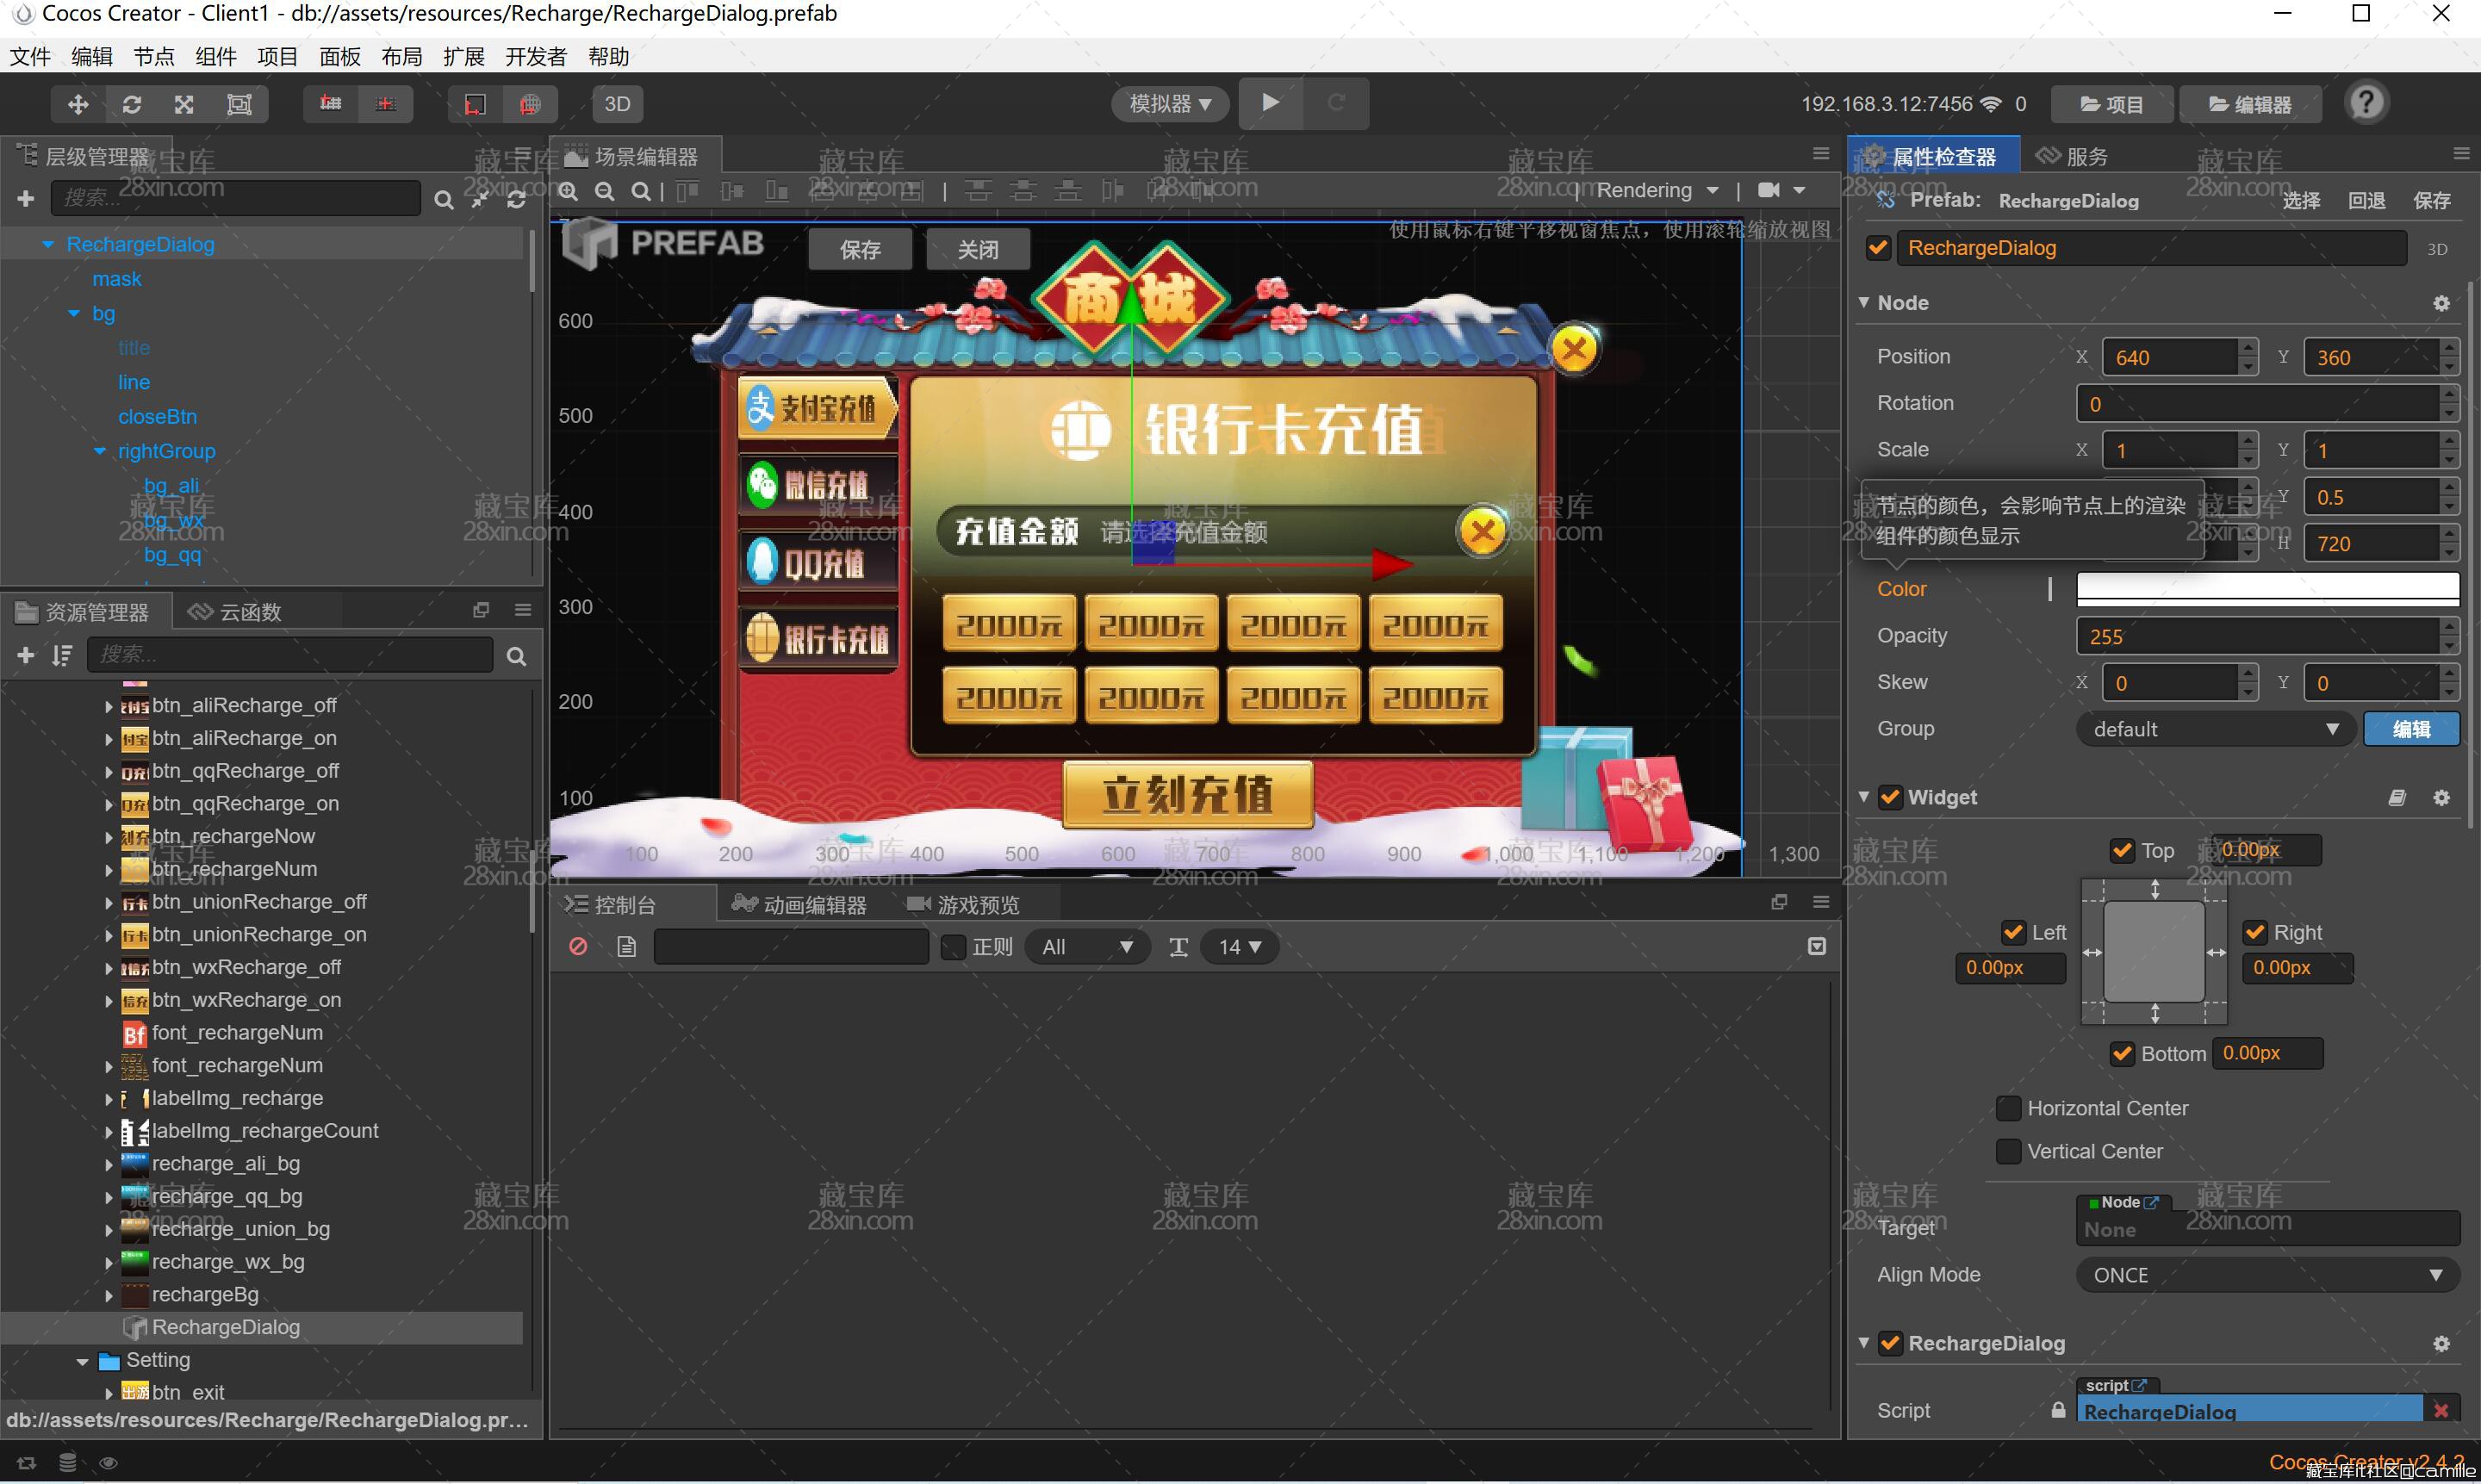Open the Group default dropdown
Viewport: 2481px width, 1484px height.
coord(2215,729)
